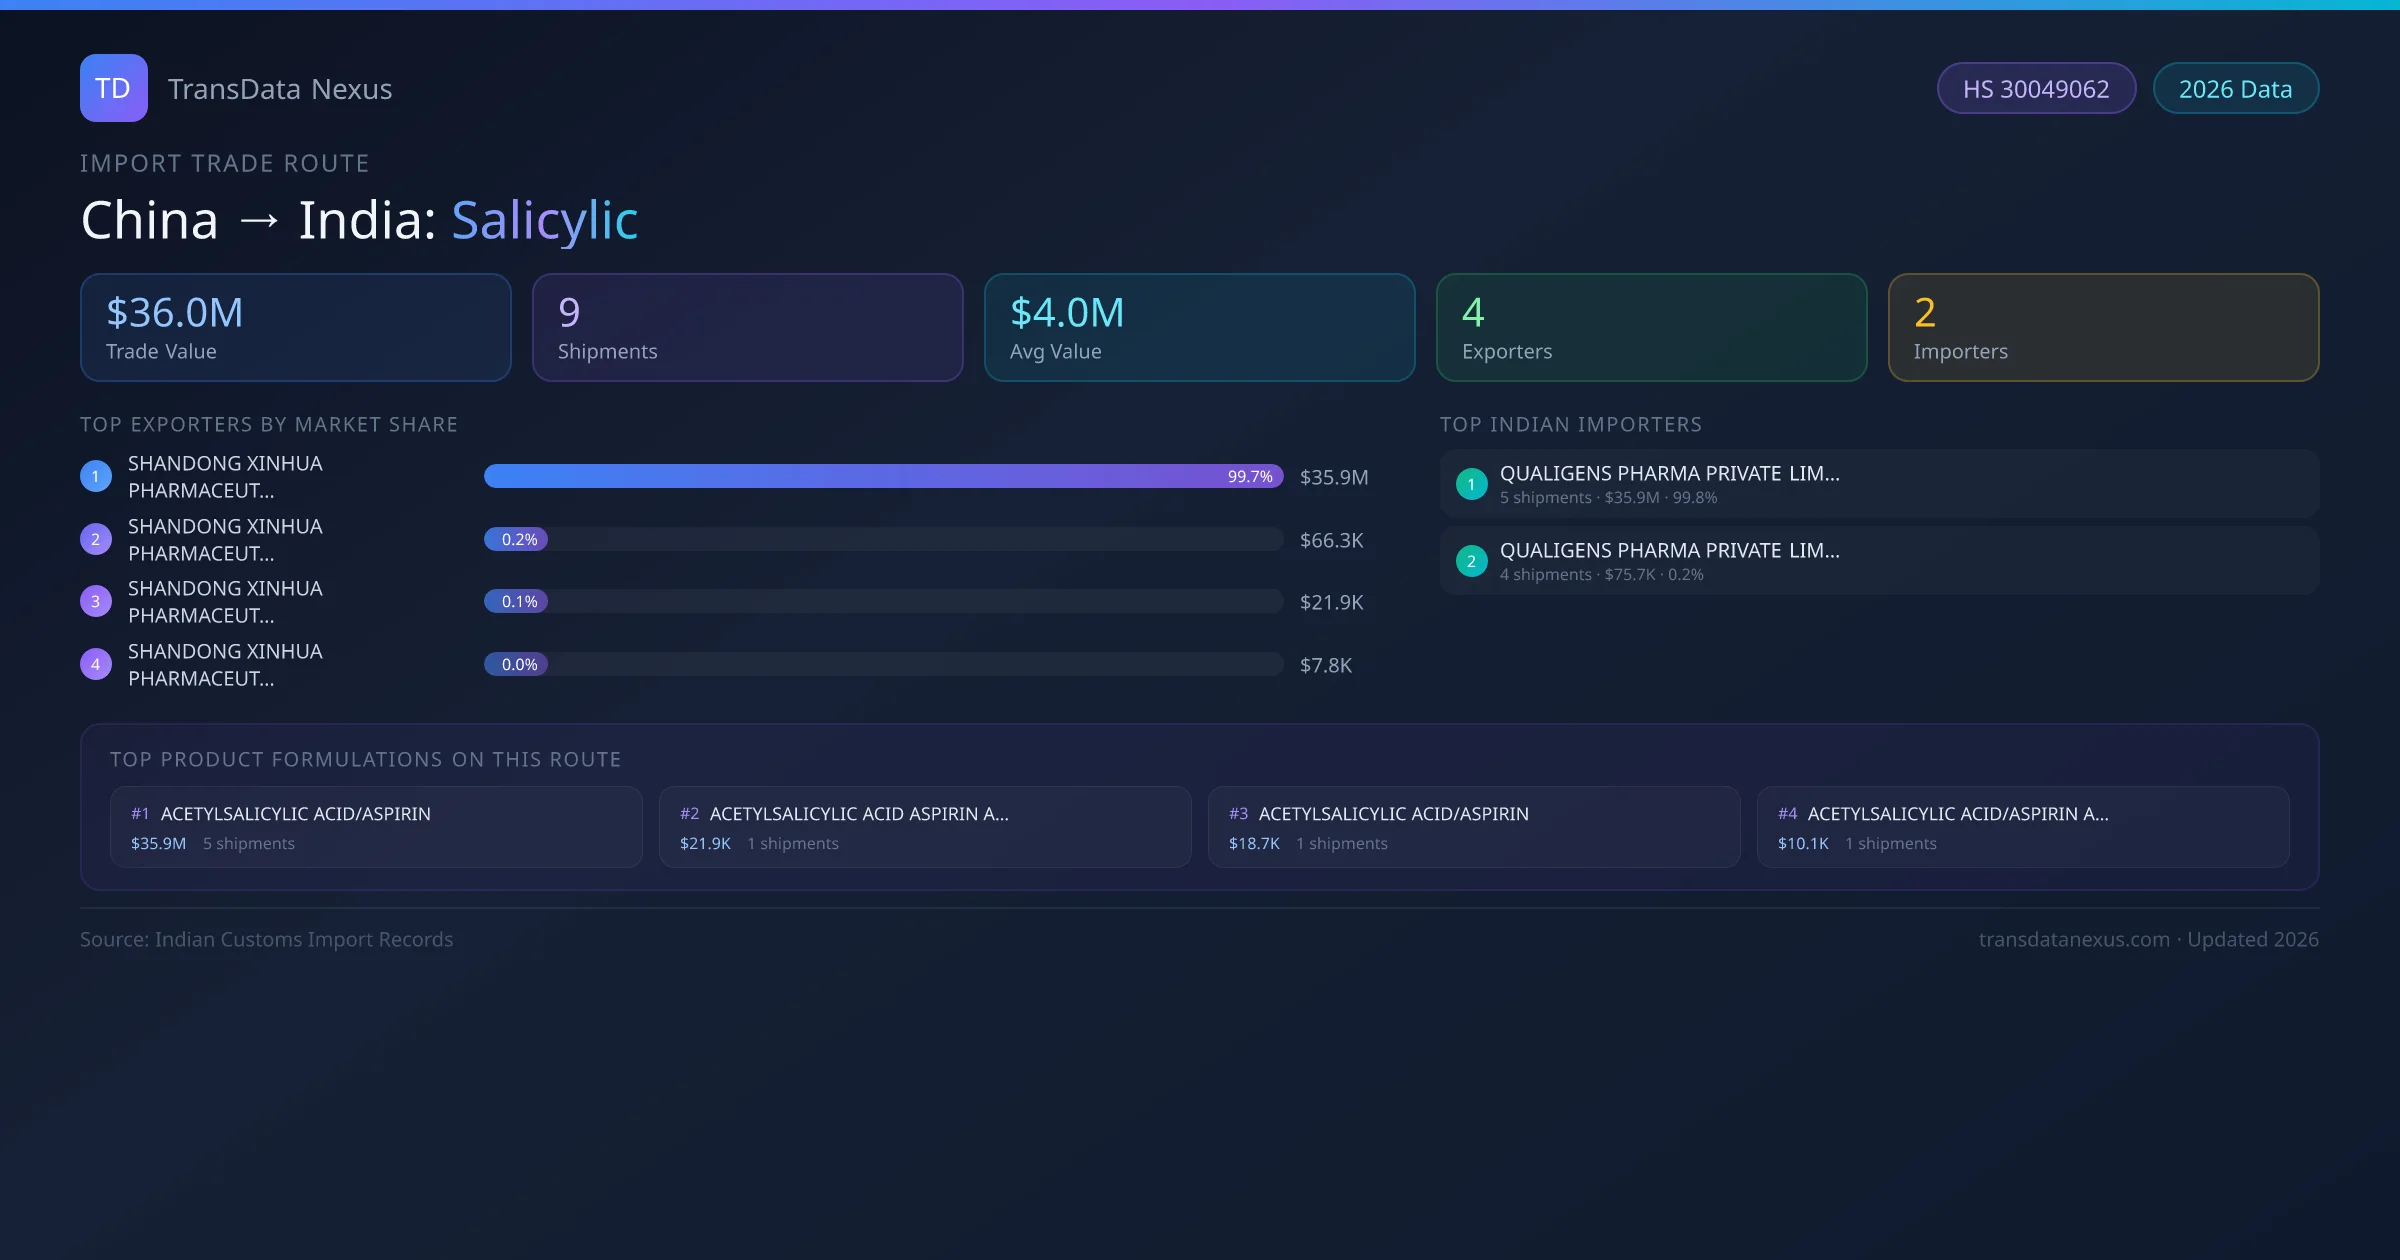2400x1260 pixels.
Task: Click green rank 1 importer badge
Action: (1471, 485)
